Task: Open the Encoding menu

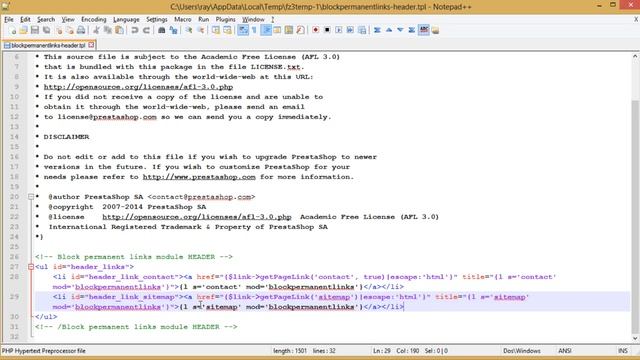Action: coord(93,19)
